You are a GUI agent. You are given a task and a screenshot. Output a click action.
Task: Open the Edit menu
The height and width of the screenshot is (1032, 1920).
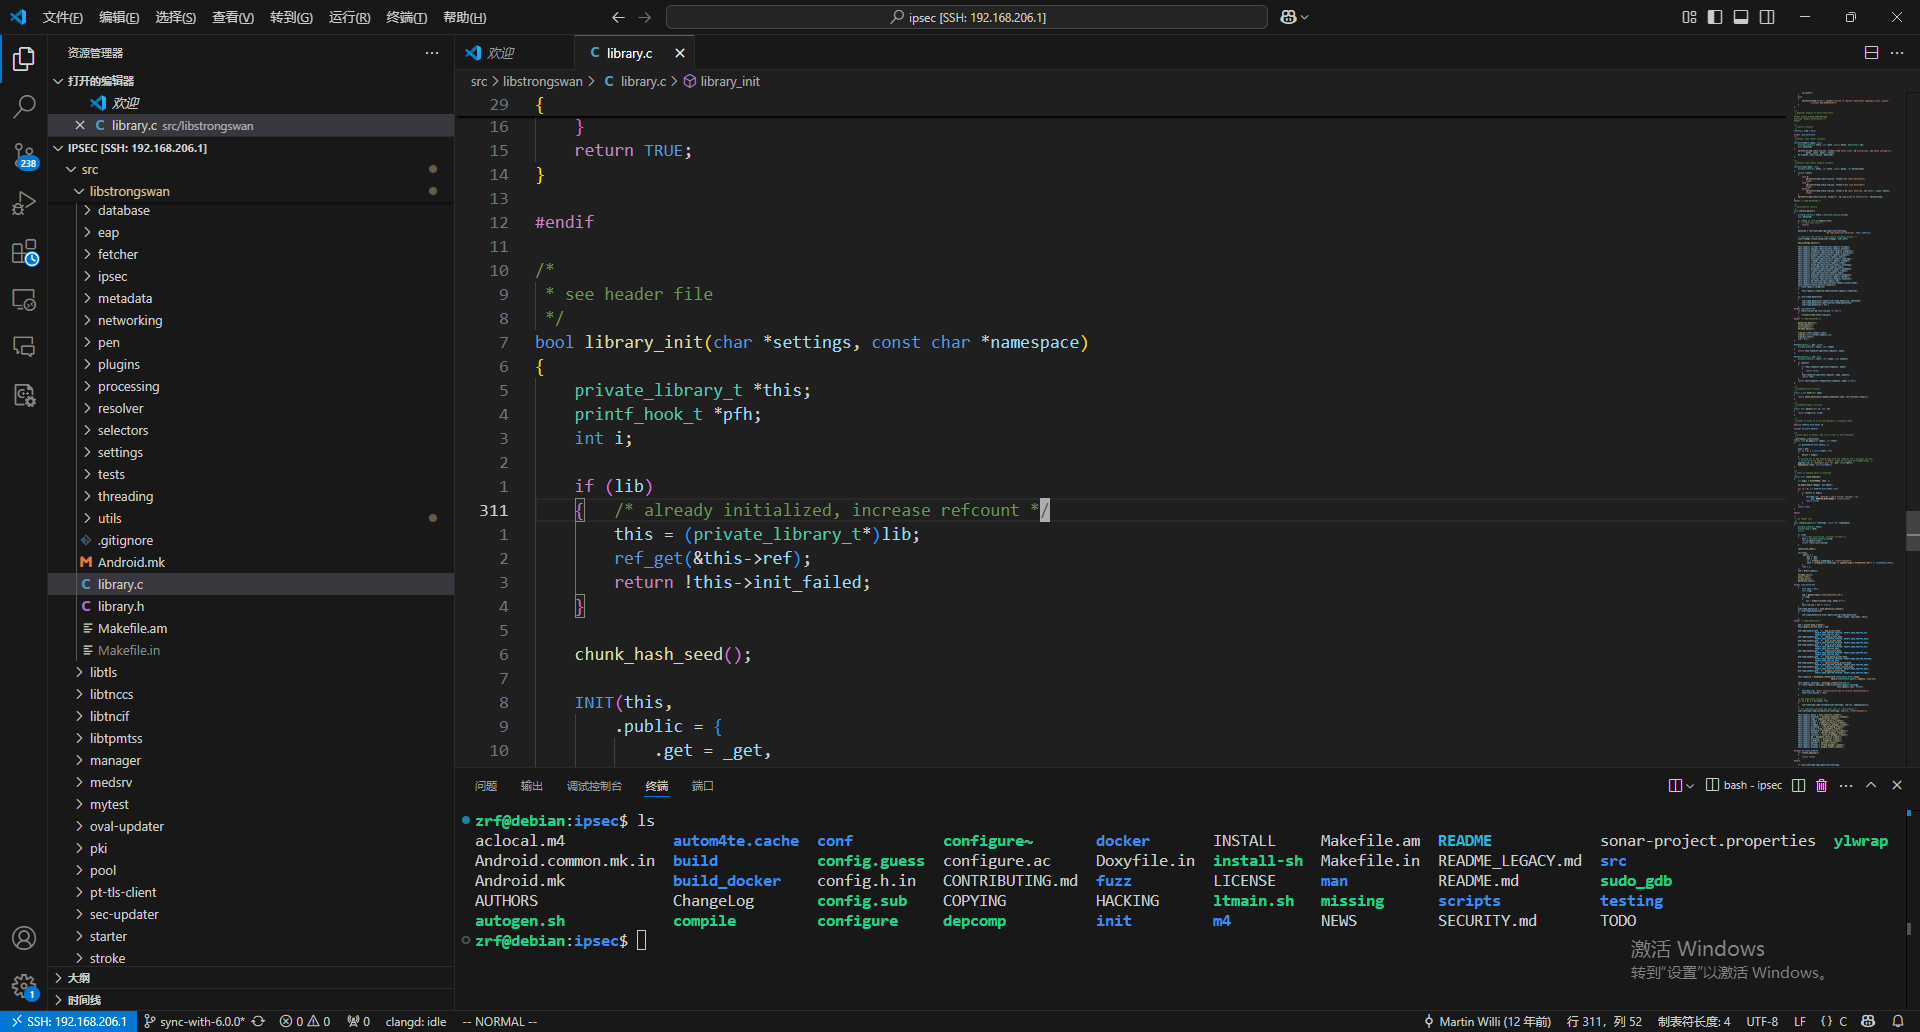pos(119,17)
